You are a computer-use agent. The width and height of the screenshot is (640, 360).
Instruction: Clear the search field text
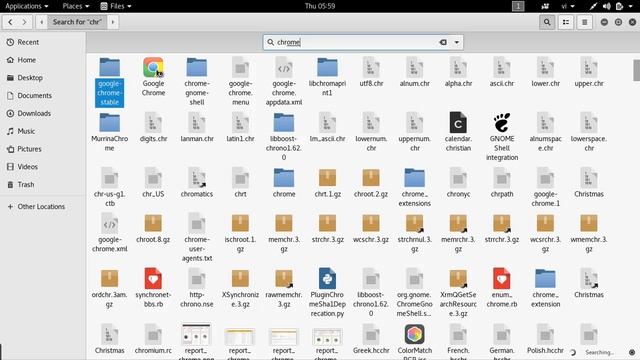[443, 42]
